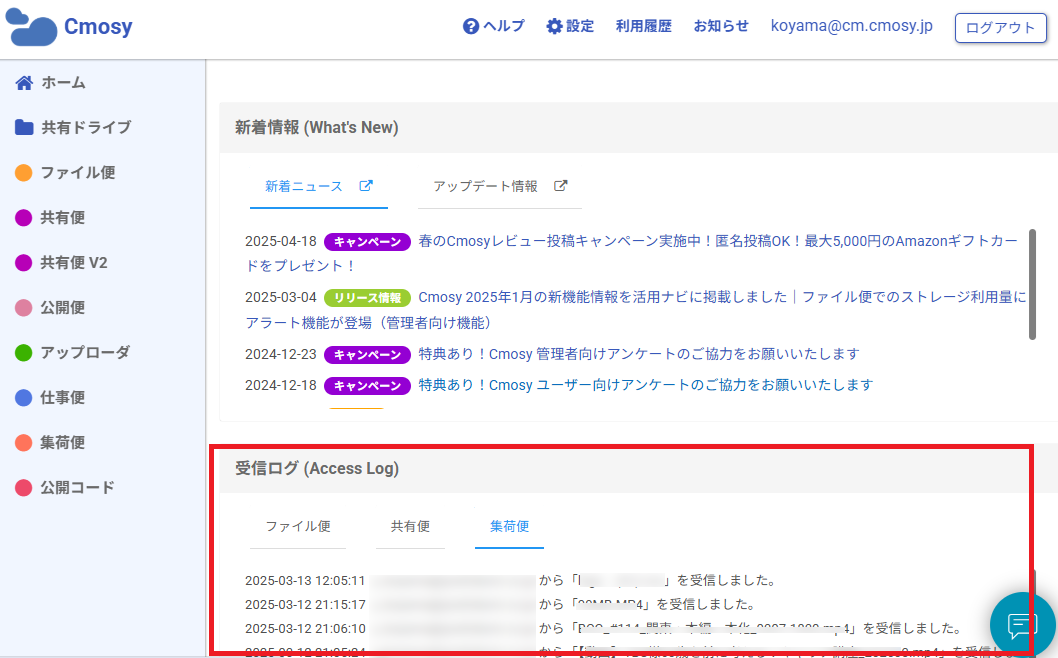Switch to アップデート情報 tab

[485, 186]
